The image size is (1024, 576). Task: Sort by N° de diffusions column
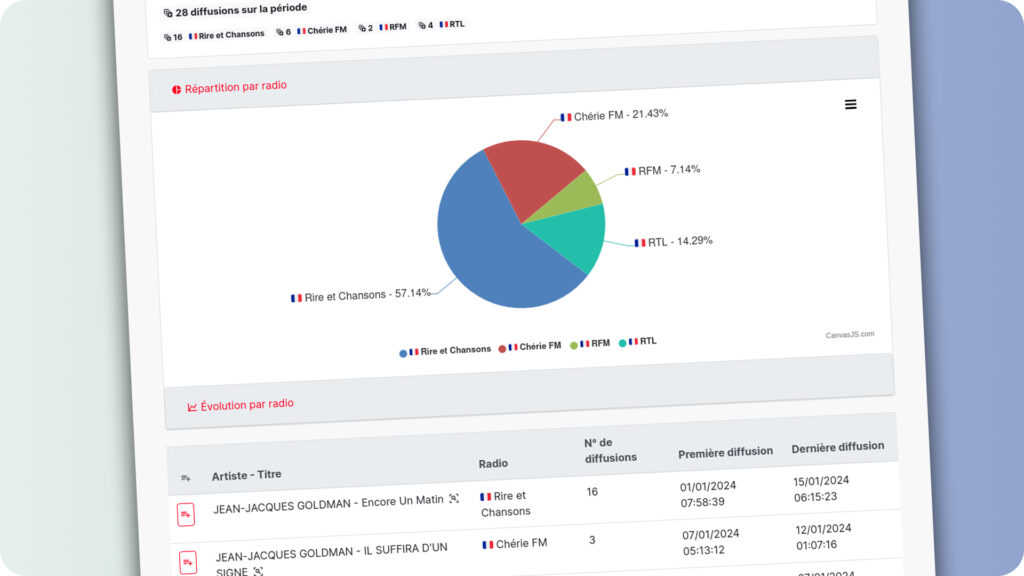click(x=610, y=451)
